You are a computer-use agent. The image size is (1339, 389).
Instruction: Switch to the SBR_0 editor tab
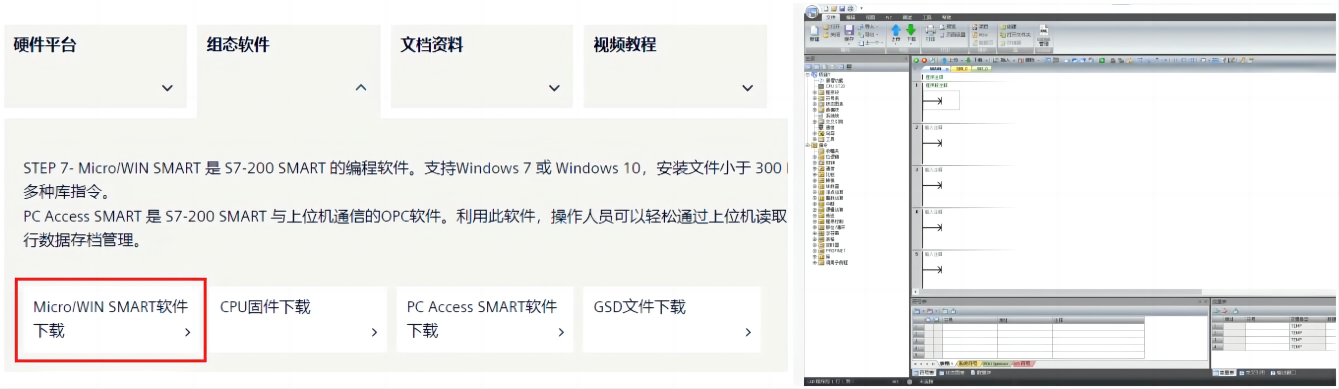(961, 69)
